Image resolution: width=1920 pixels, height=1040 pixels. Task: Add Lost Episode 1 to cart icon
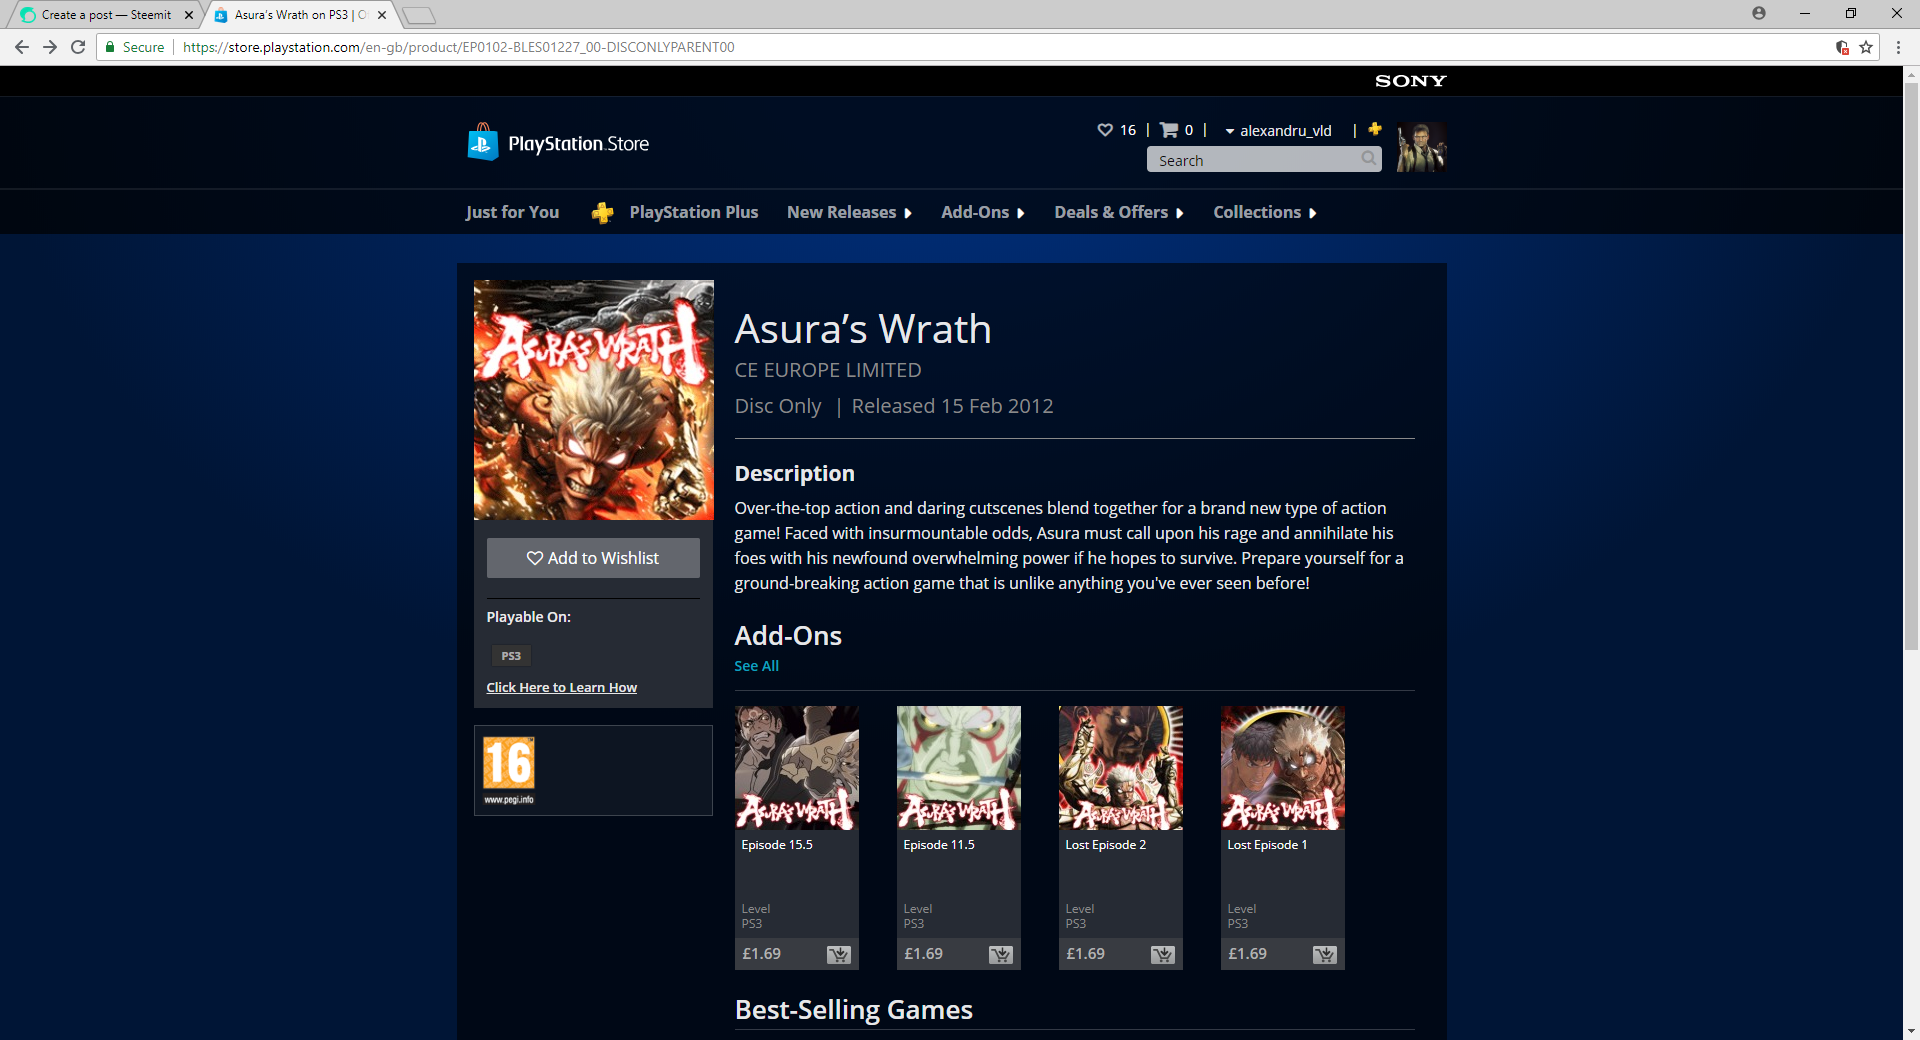pyautogui.click(x=1325, y=955)
